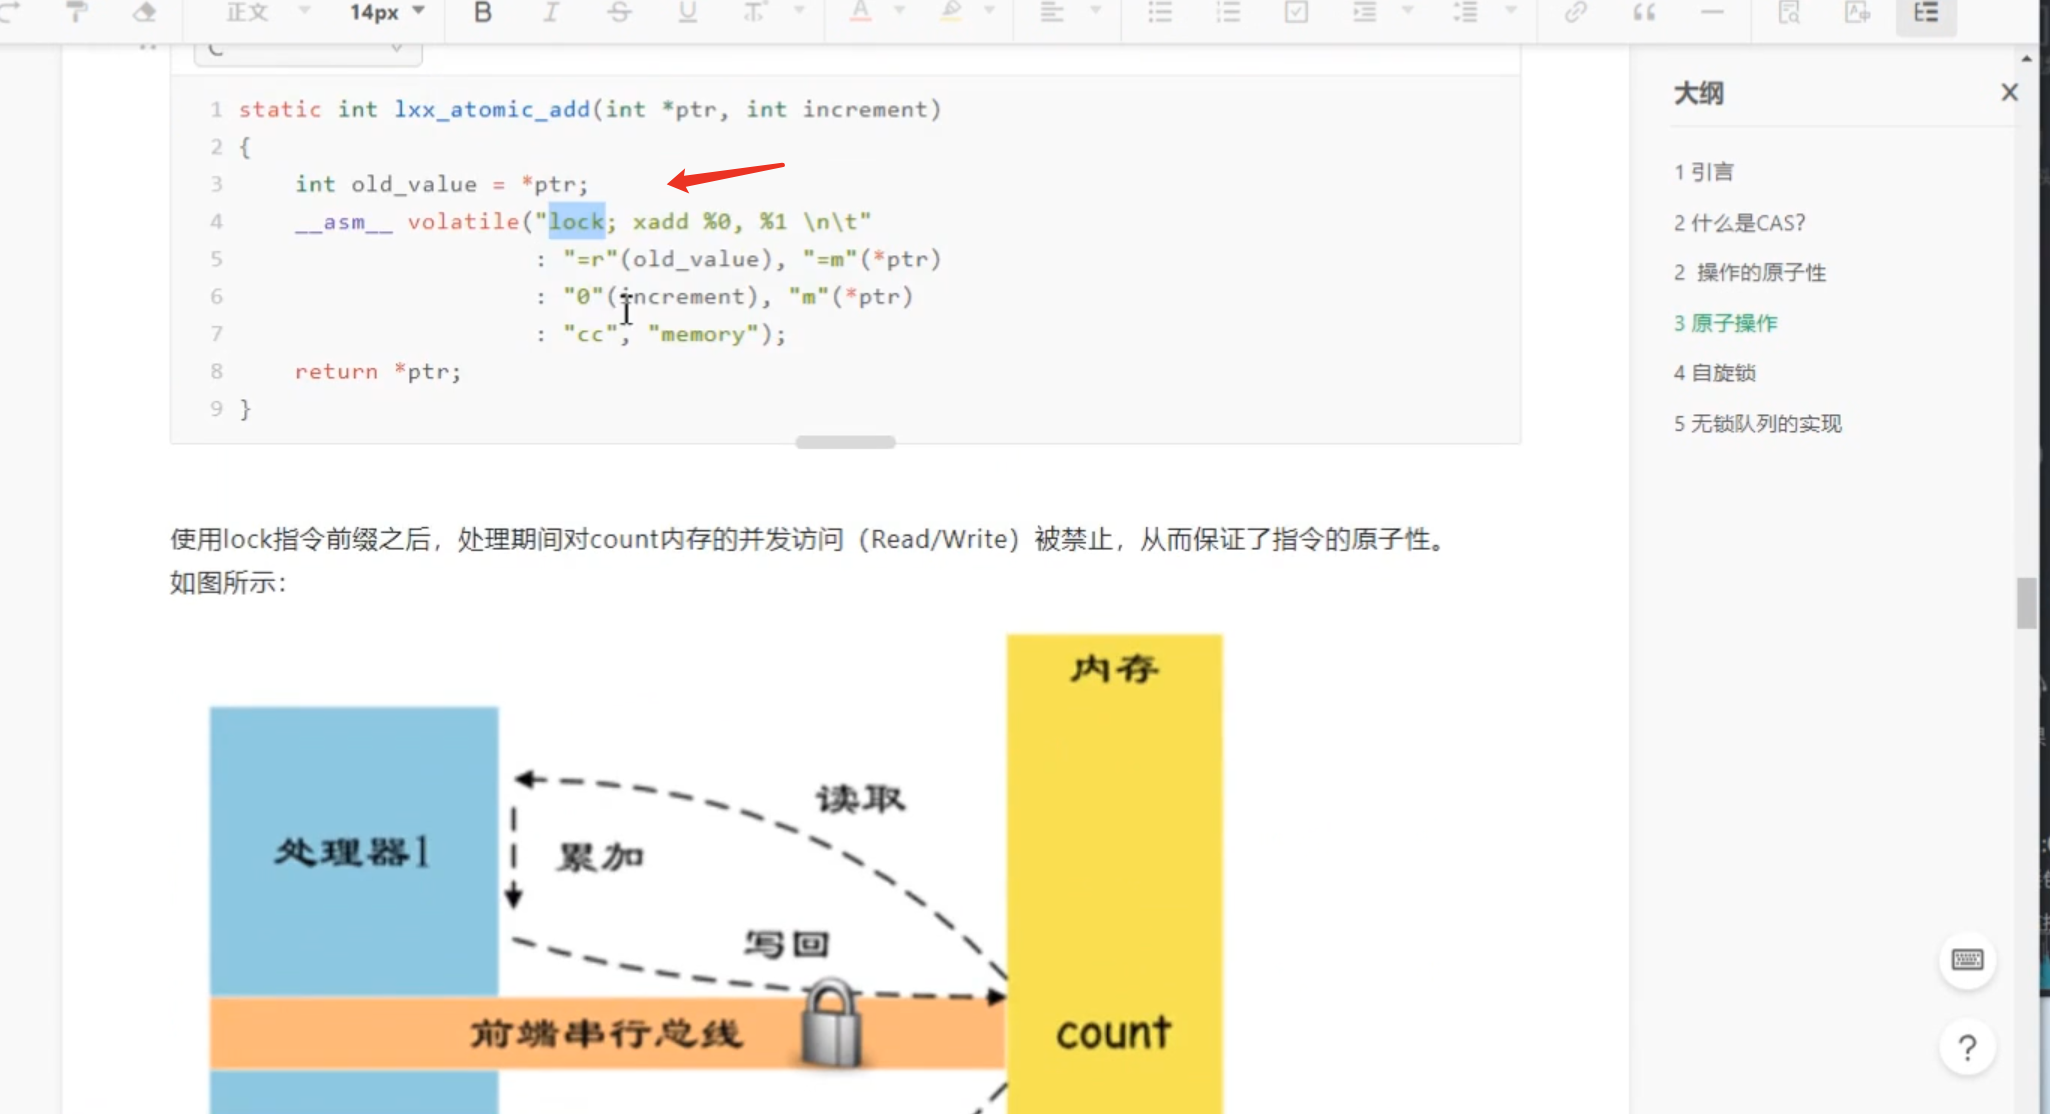Insert a hyperlink with link icon

point(1575,13)
